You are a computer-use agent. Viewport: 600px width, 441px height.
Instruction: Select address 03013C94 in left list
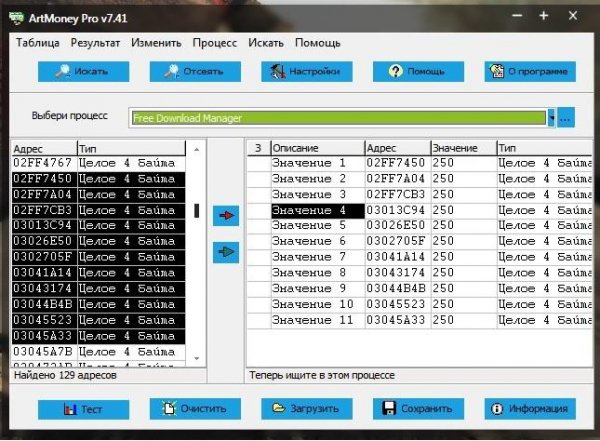[x=42, y=225]
